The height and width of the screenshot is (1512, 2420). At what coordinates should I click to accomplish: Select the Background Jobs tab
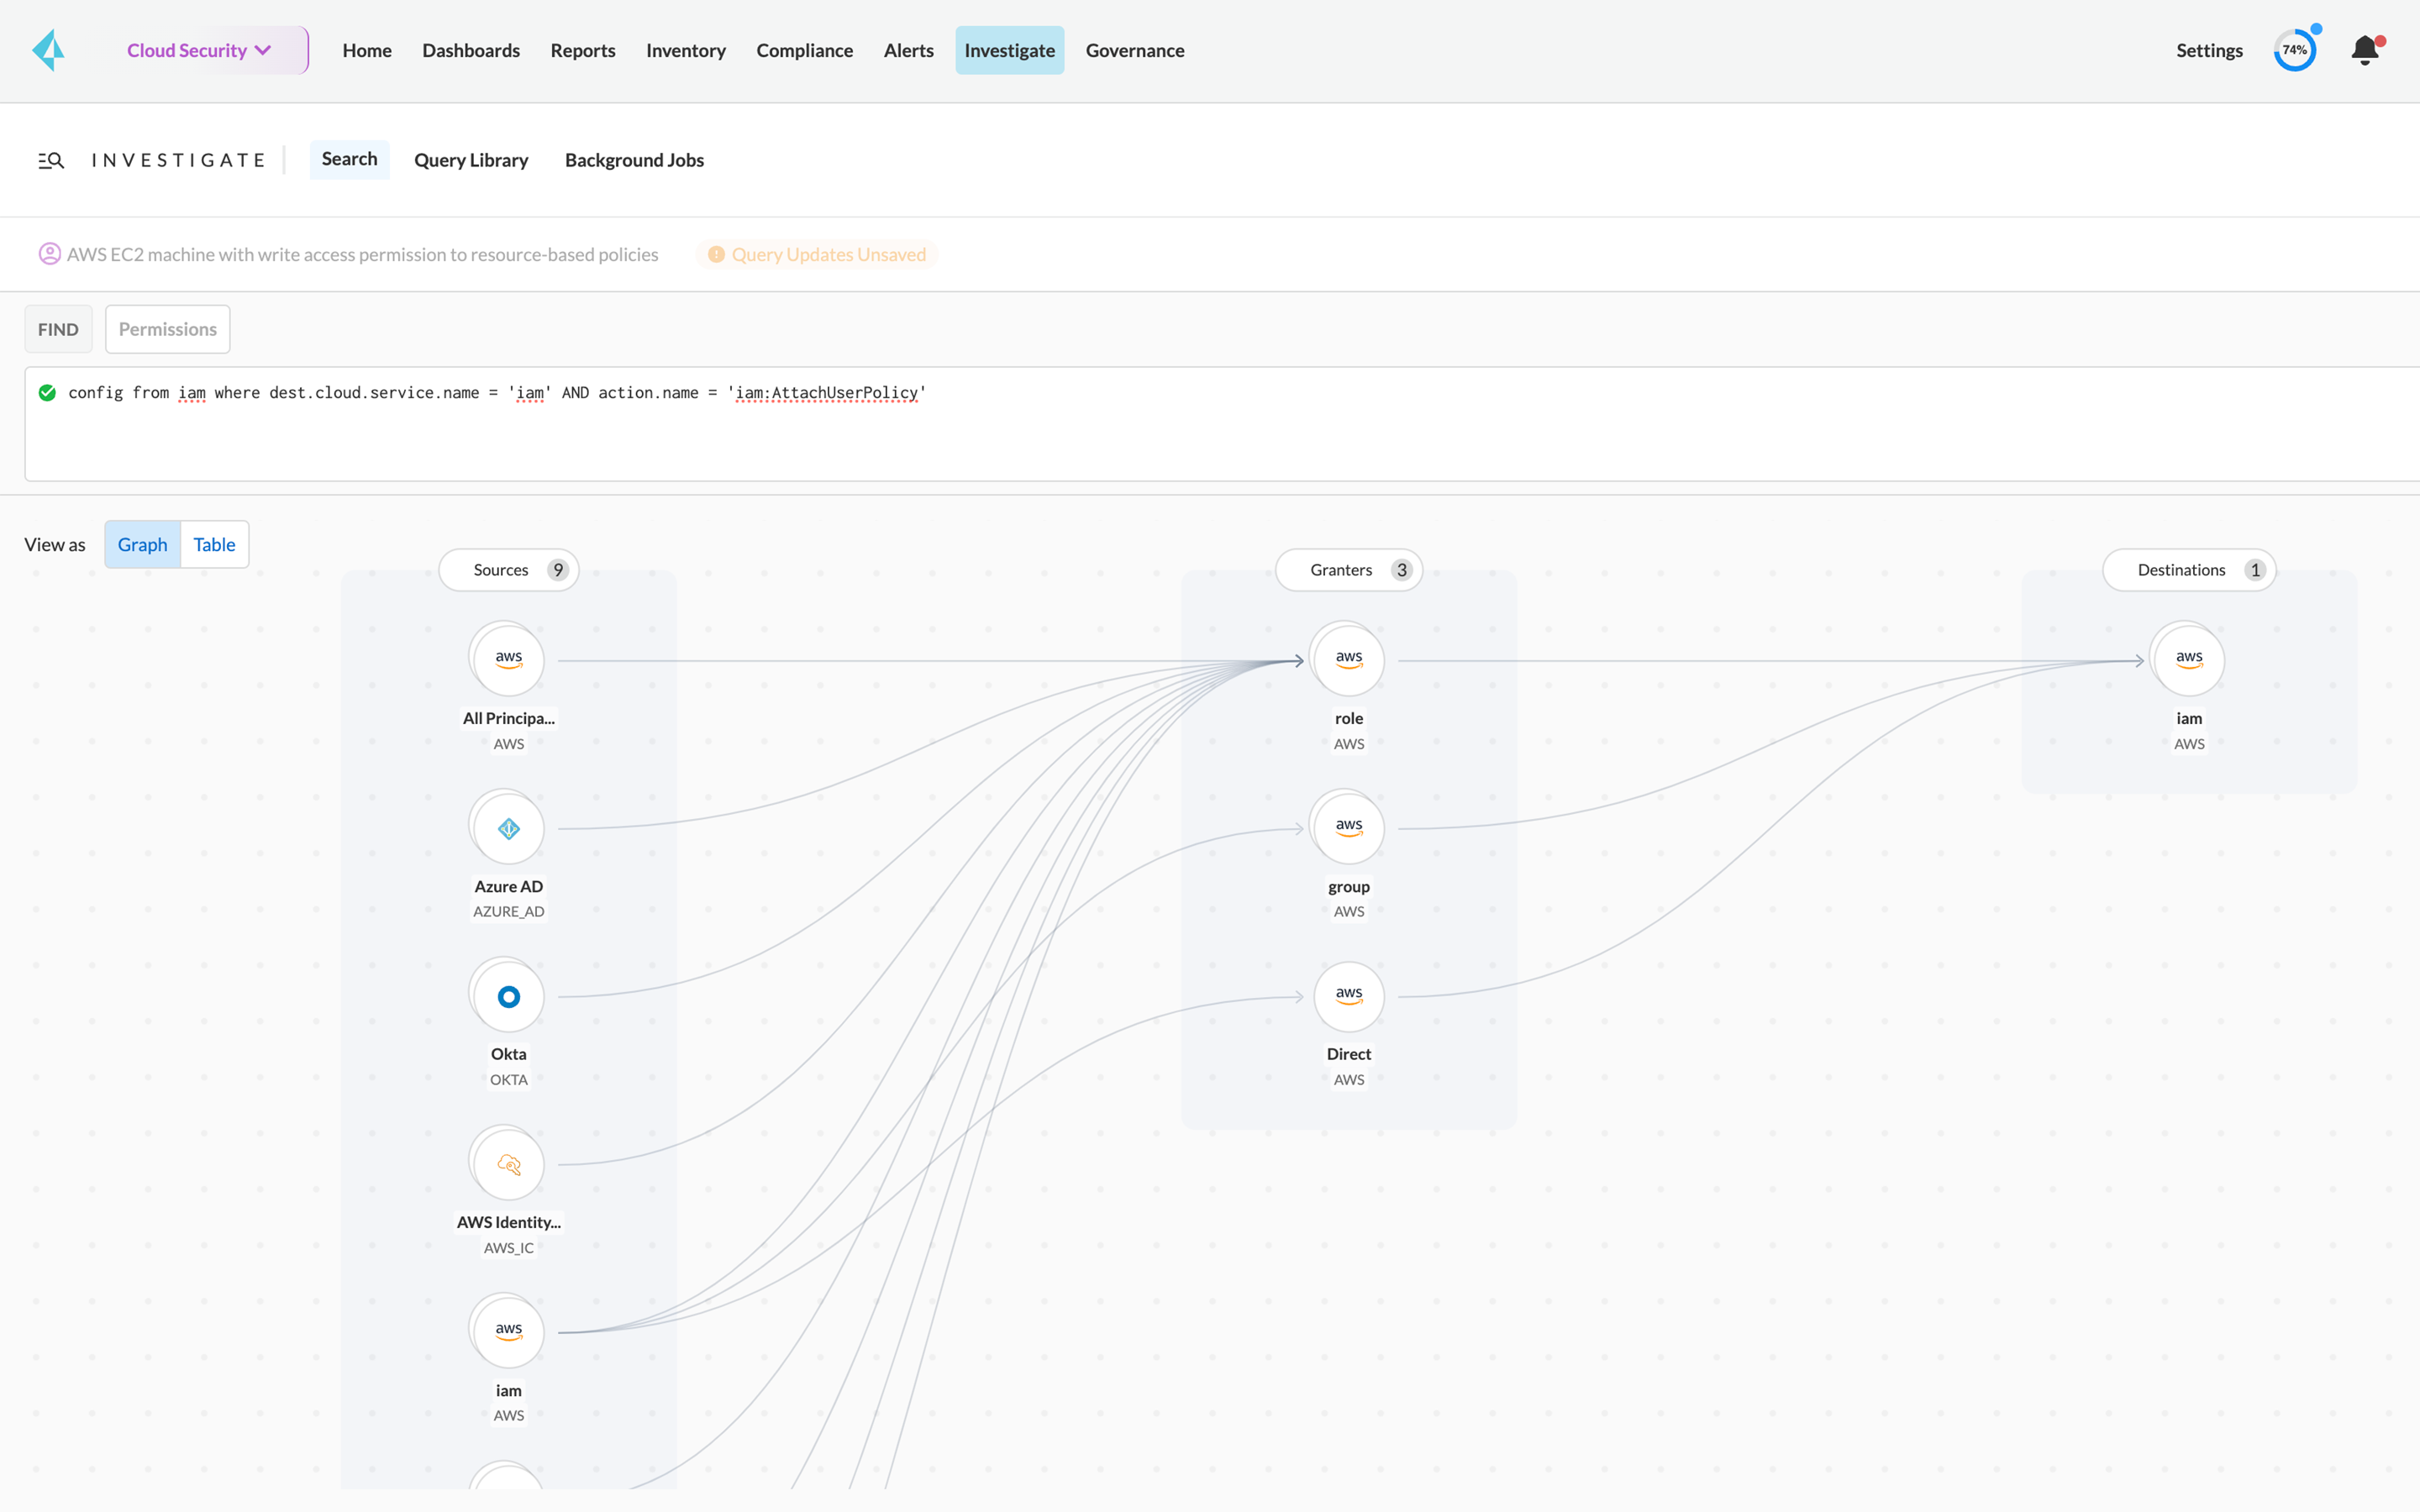click(634, 159)
